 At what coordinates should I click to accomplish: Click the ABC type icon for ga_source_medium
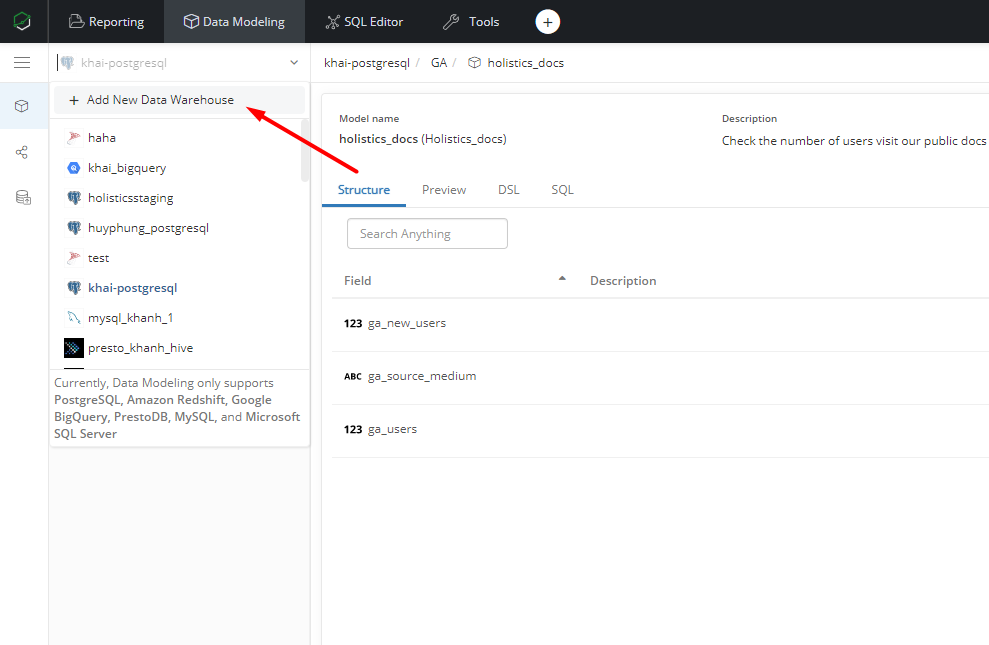click(353, 376)
